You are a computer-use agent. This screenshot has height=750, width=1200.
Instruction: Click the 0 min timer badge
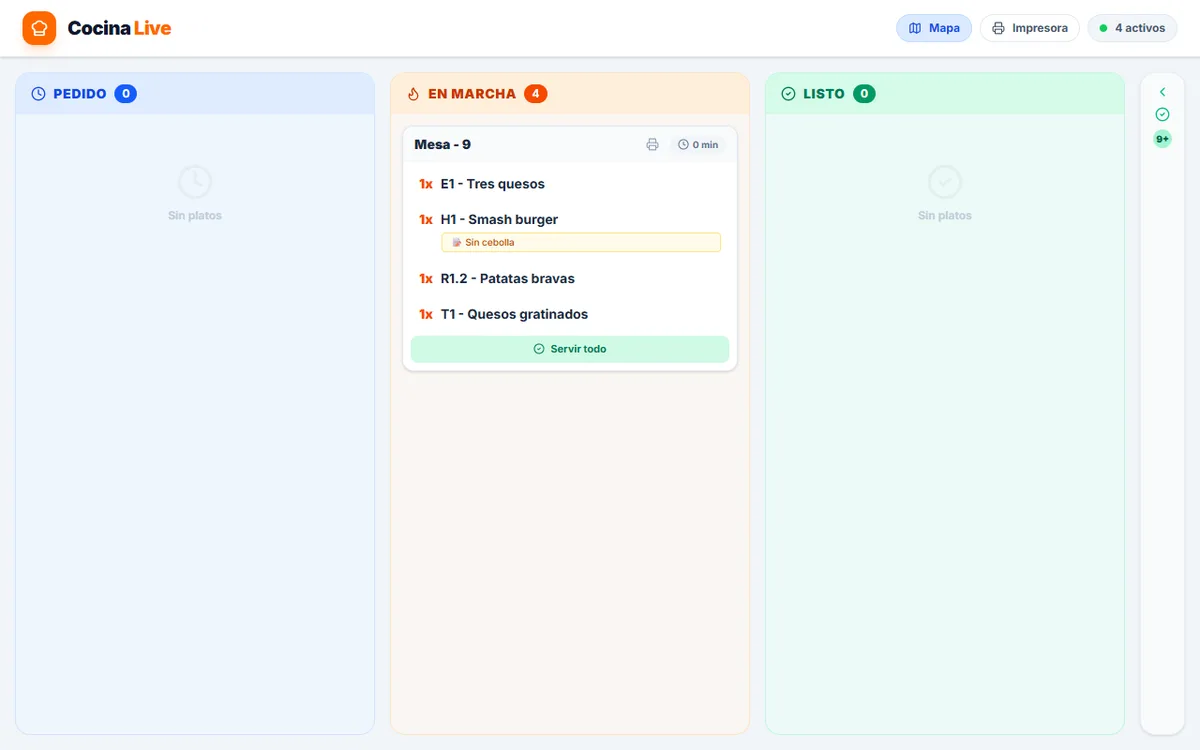698,145
